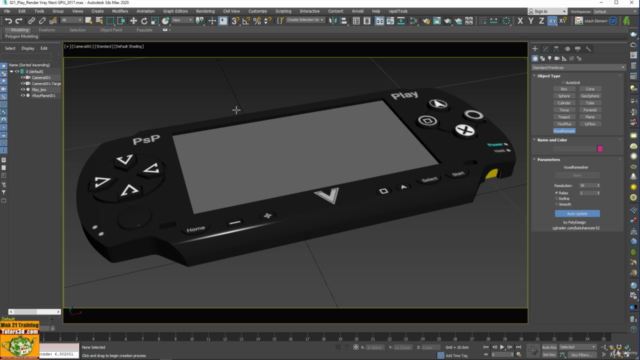The height and width of the screenshot is (360, 640).
Task: Toggle visibility of the 0 (default) layer
Action: coord(17,71)
